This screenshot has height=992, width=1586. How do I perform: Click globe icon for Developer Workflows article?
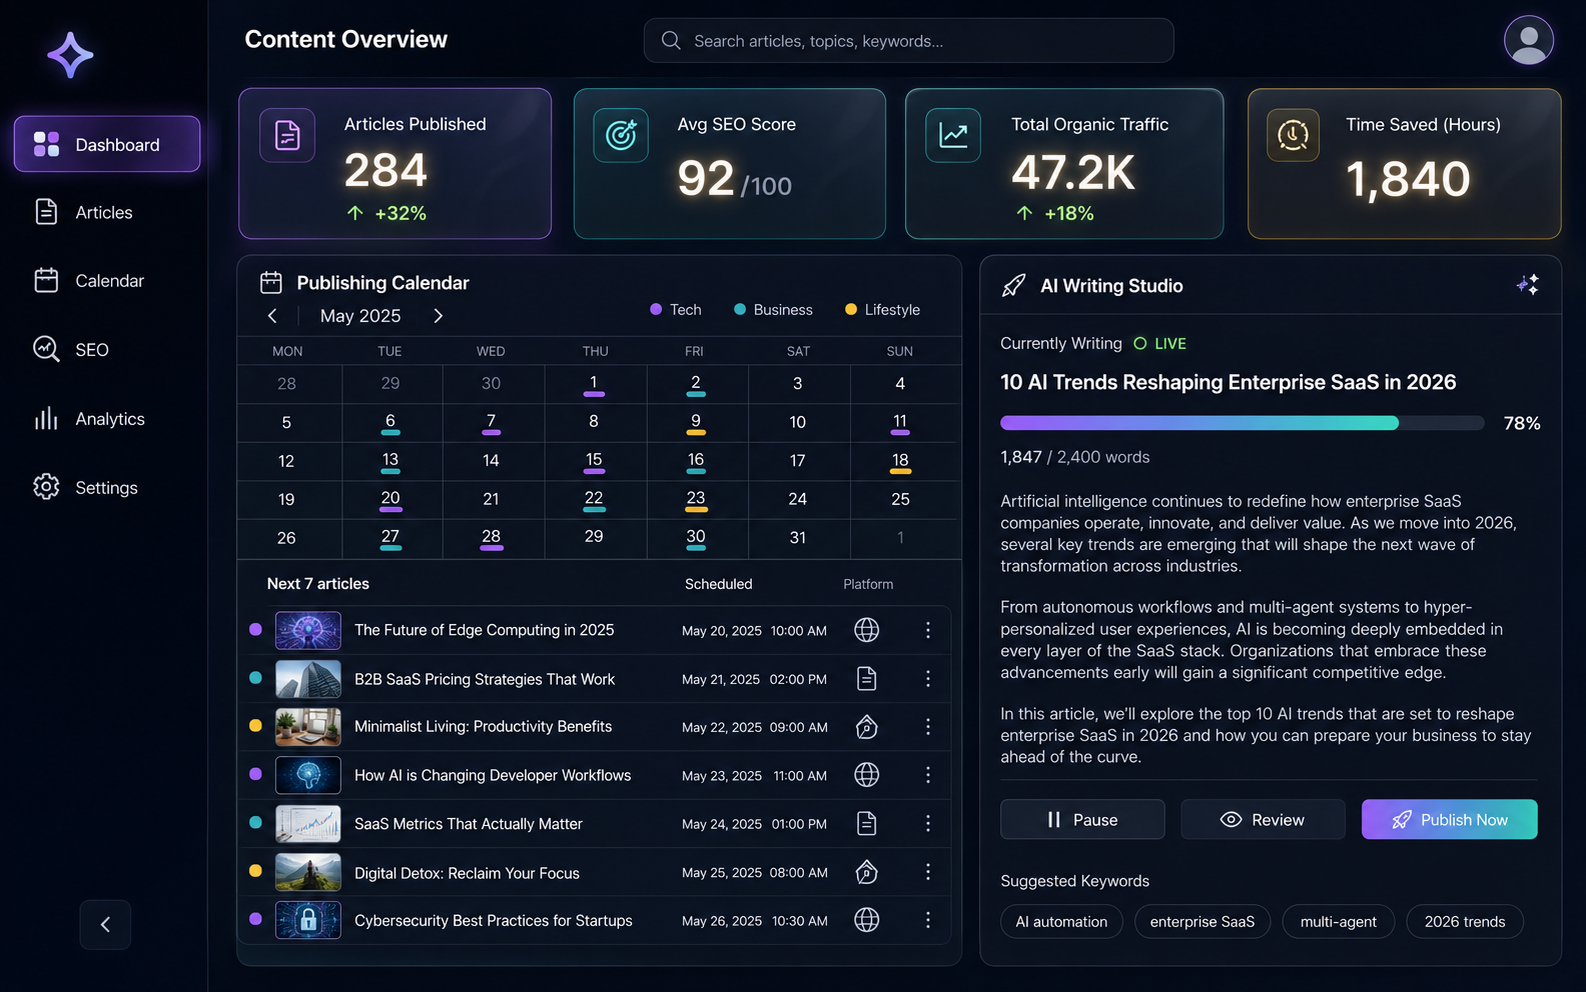tap(867, 775)
